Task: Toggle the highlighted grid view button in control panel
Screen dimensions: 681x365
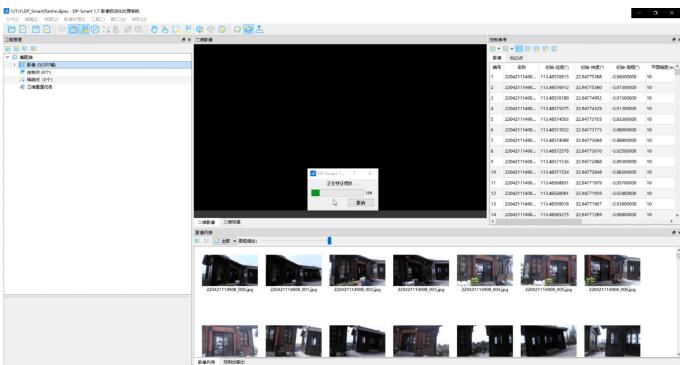Action: (519, 49)
